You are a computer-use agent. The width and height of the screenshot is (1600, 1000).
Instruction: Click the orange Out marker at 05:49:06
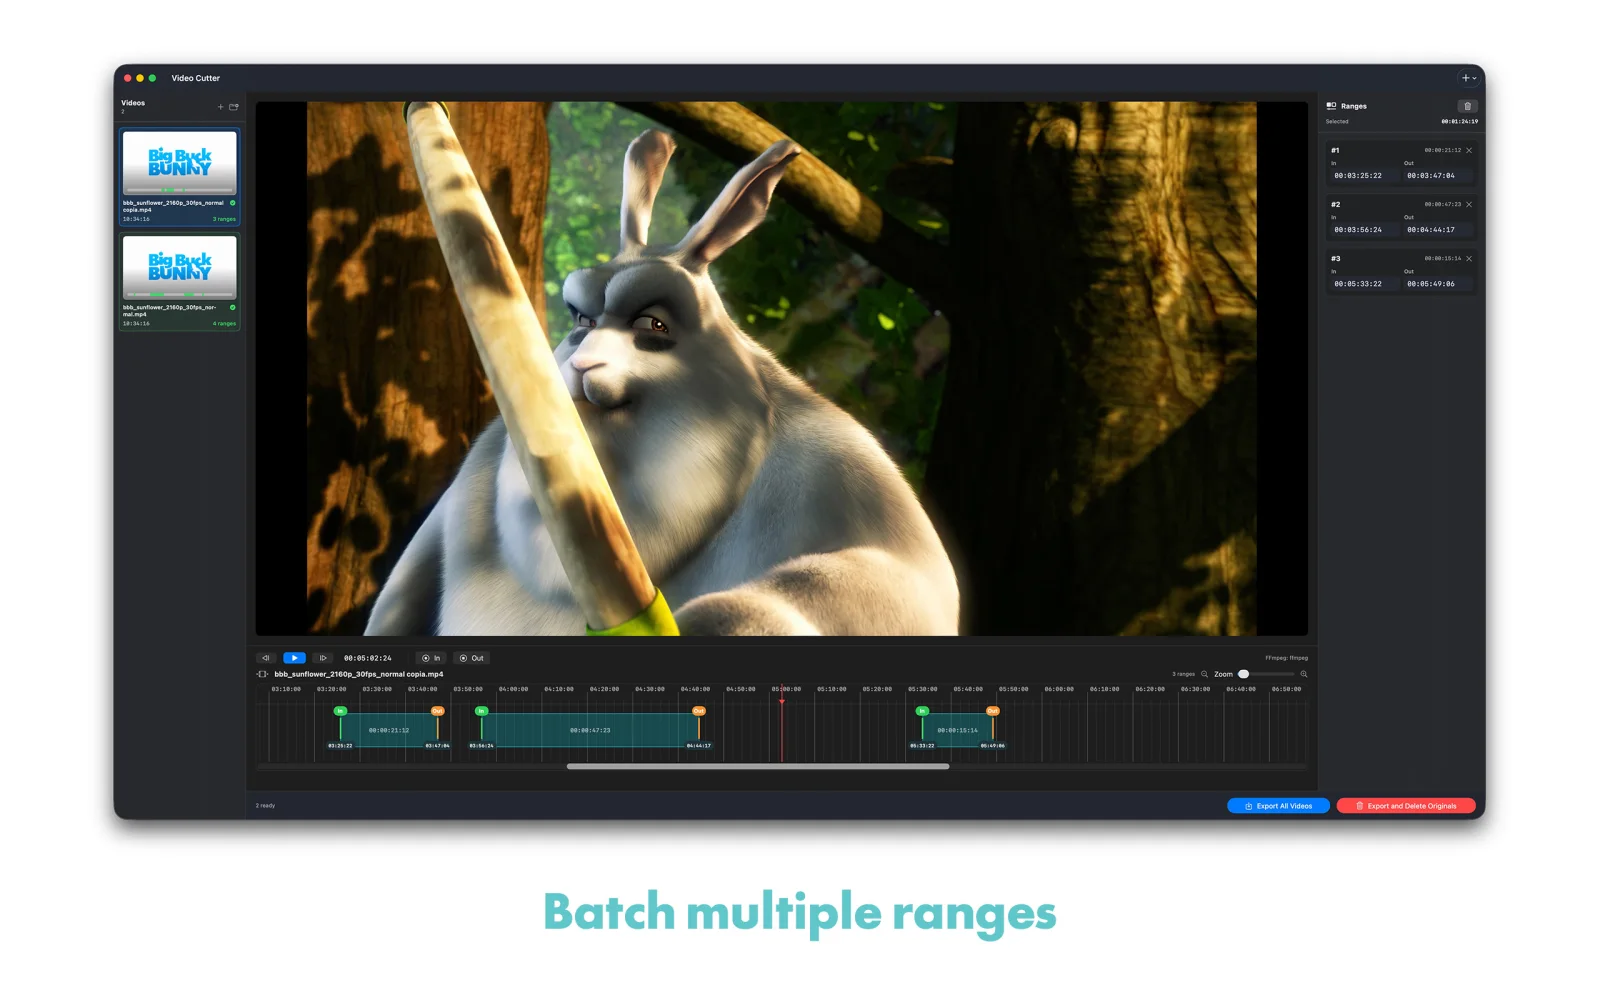(x=993, y=711)
